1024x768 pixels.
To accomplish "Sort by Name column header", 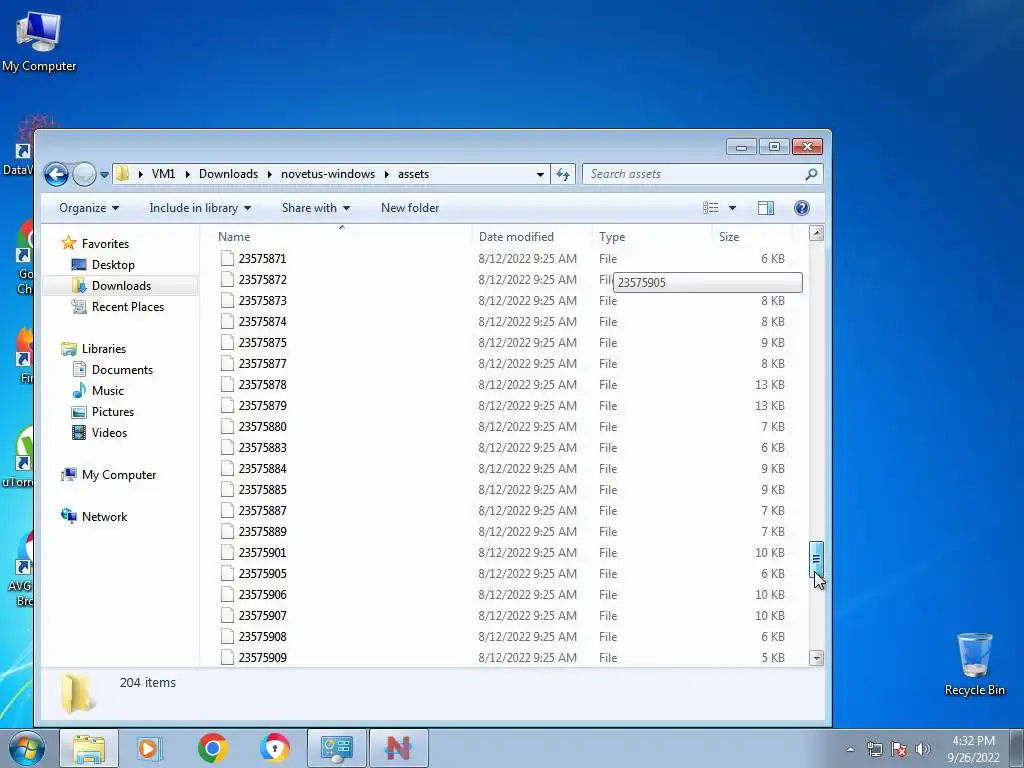I will (234, 237).
